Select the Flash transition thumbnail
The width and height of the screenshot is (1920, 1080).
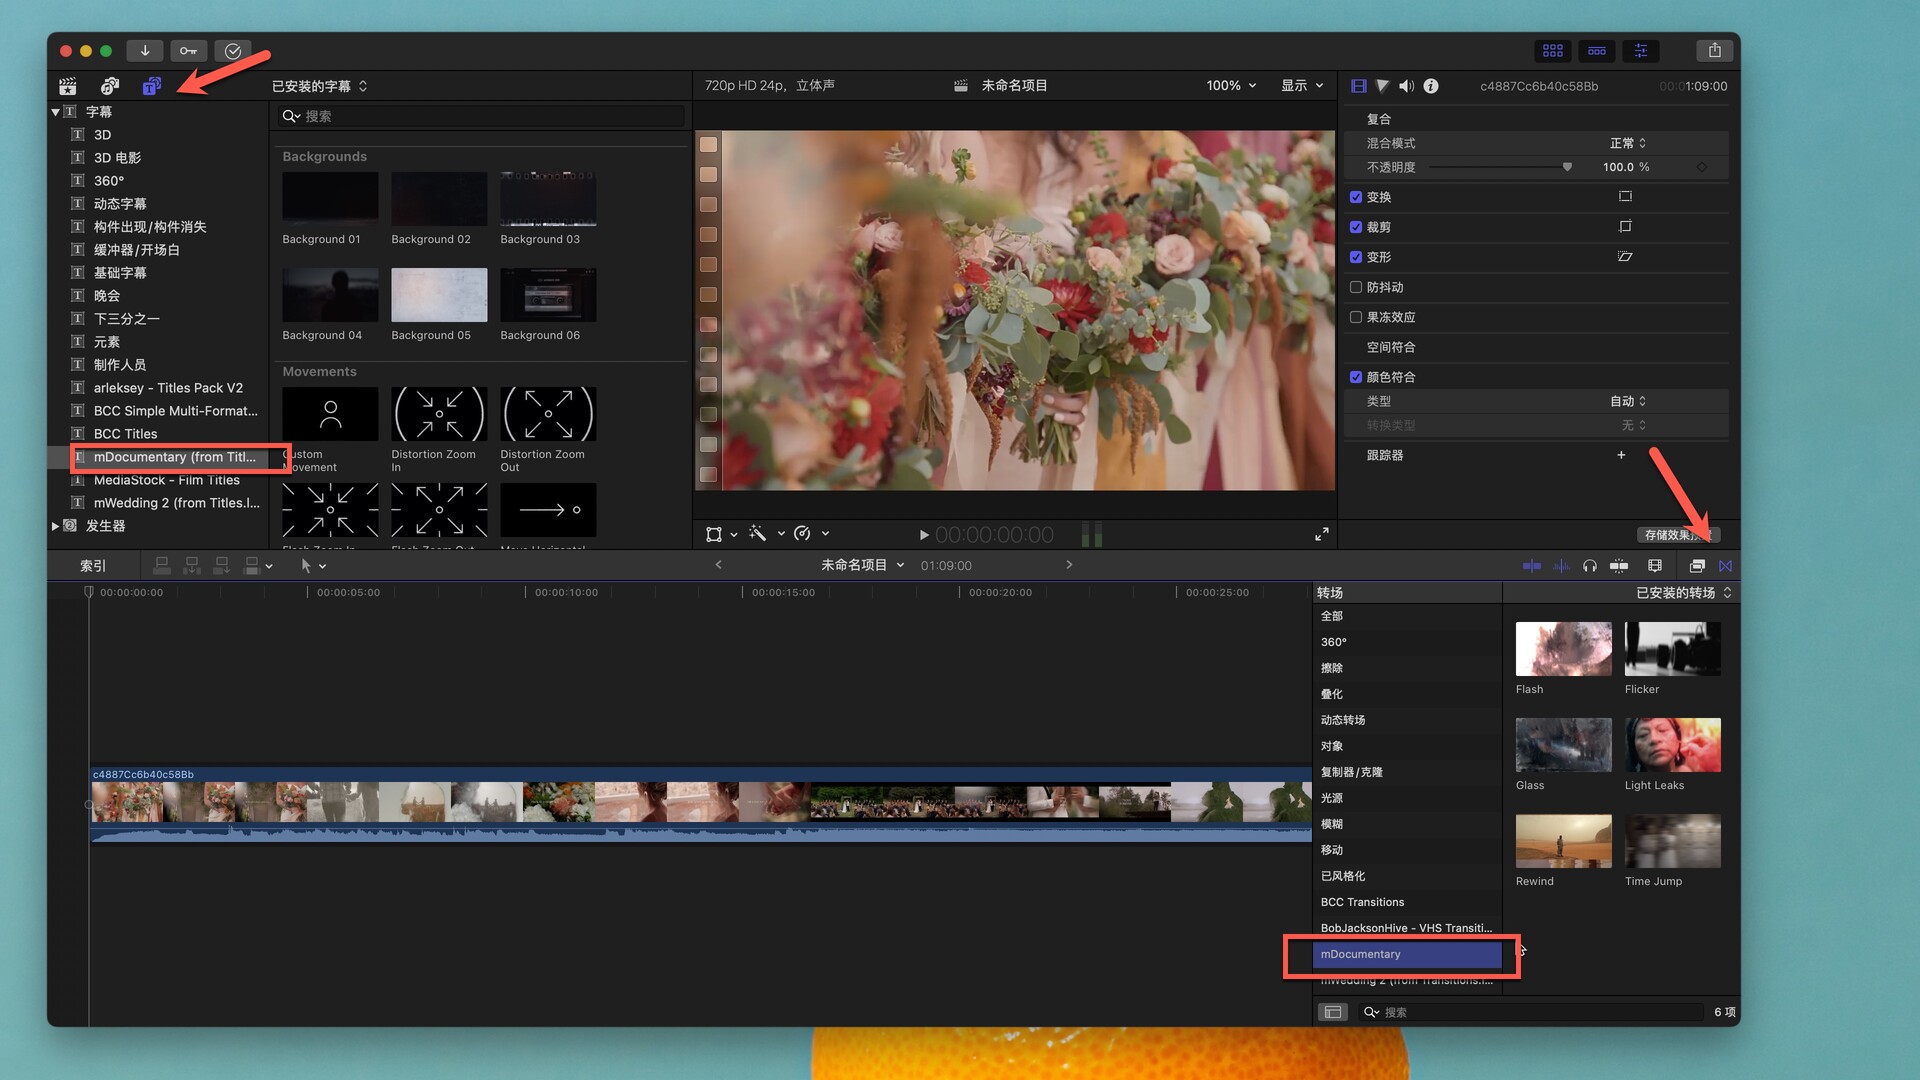(1564, 649)
